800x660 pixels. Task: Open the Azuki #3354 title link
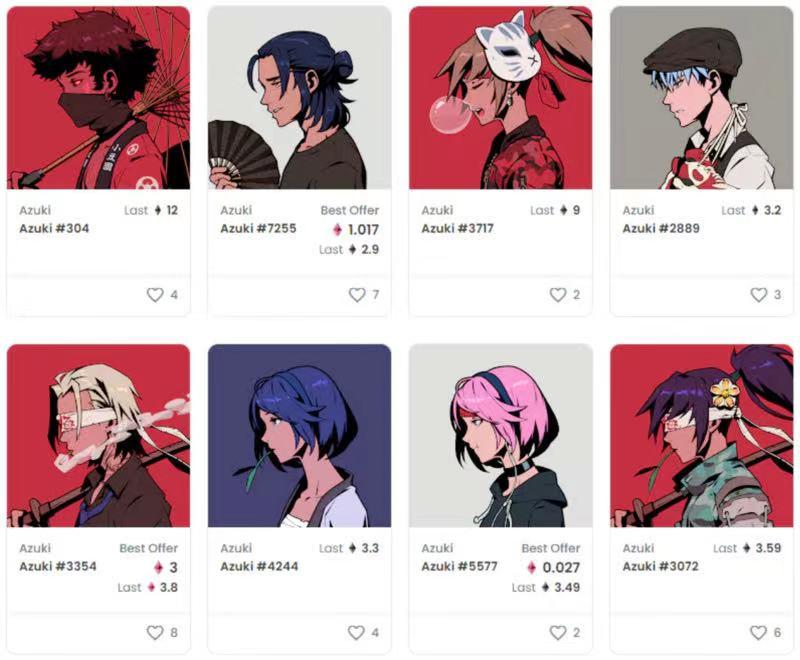click(x=58, y=567)
